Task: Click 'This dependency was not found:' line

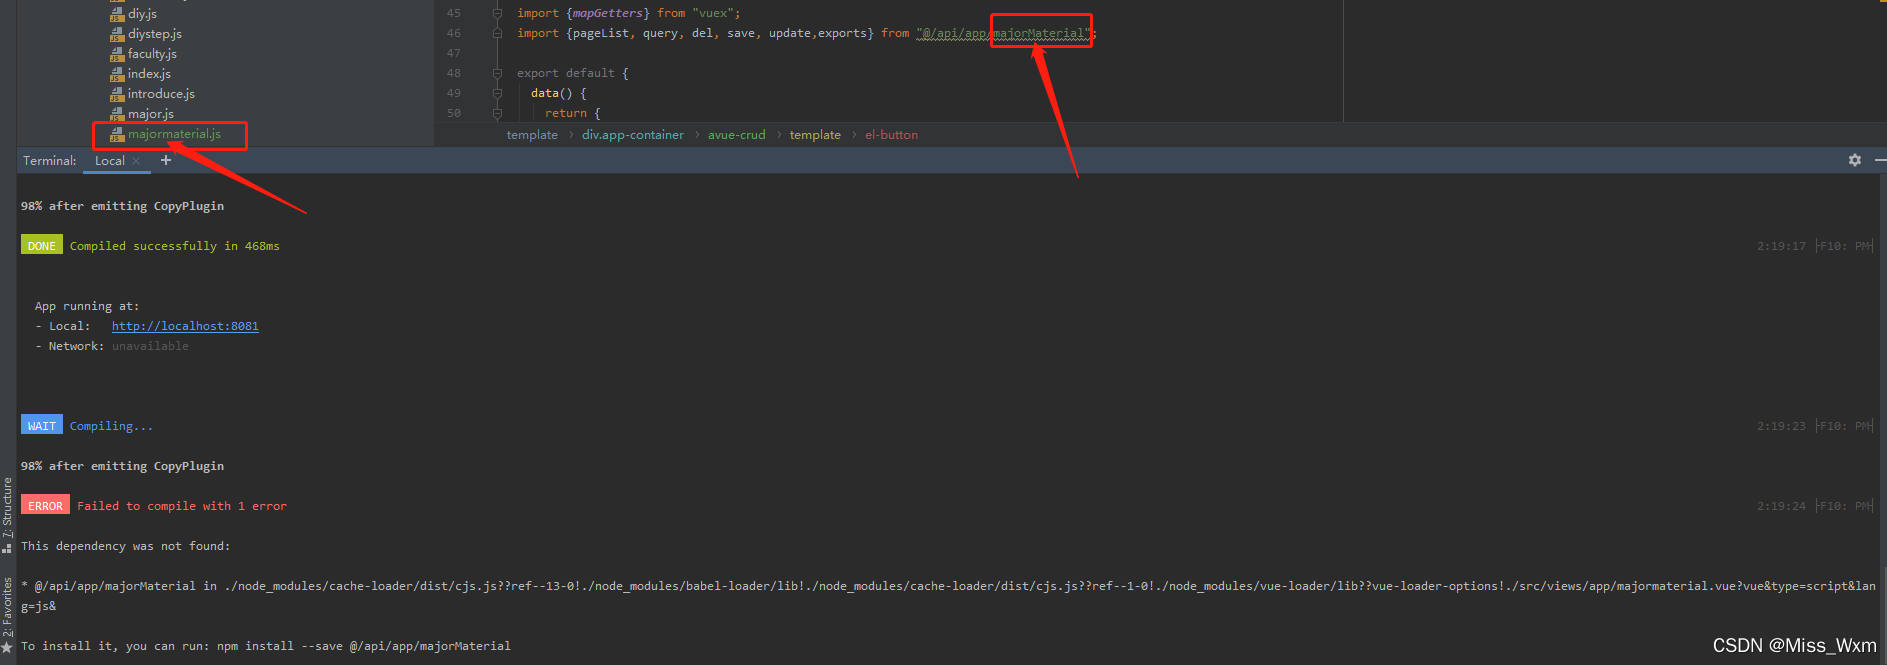Action: 126,546
